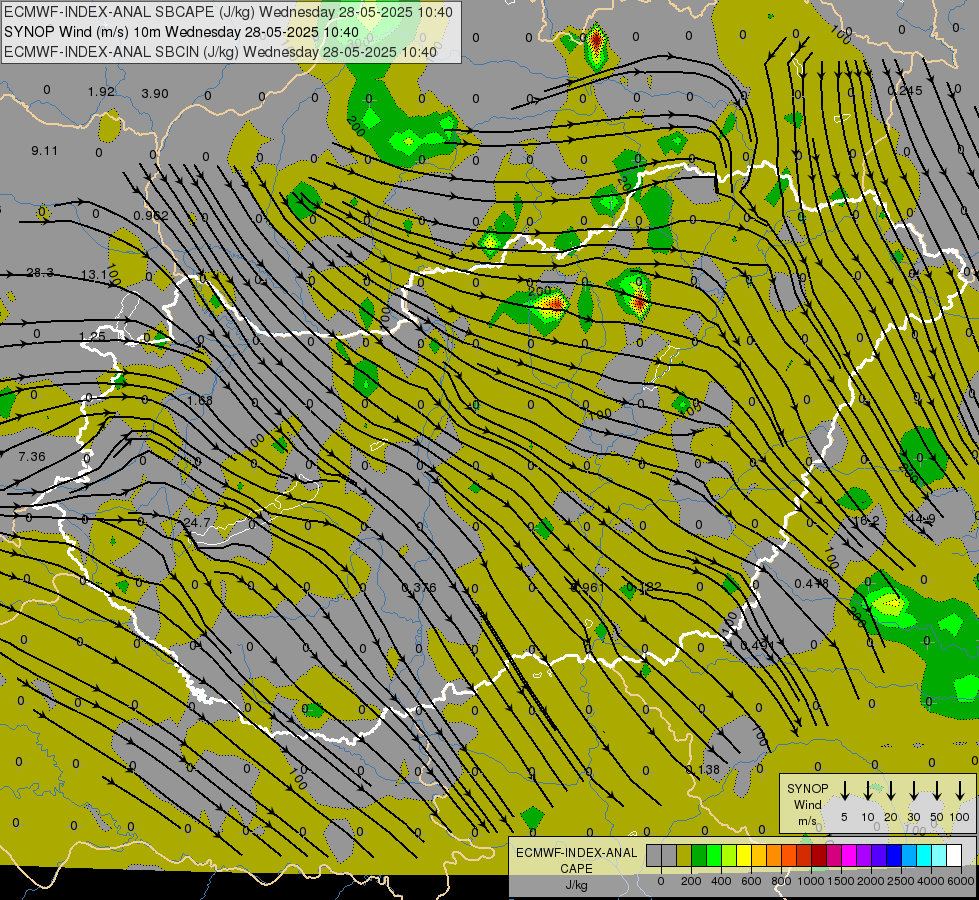The height and width of the screenshot is (900, 979).
Task: Select the bright magenta CAPE legend swatch
Action: click(x=849, y=855)
